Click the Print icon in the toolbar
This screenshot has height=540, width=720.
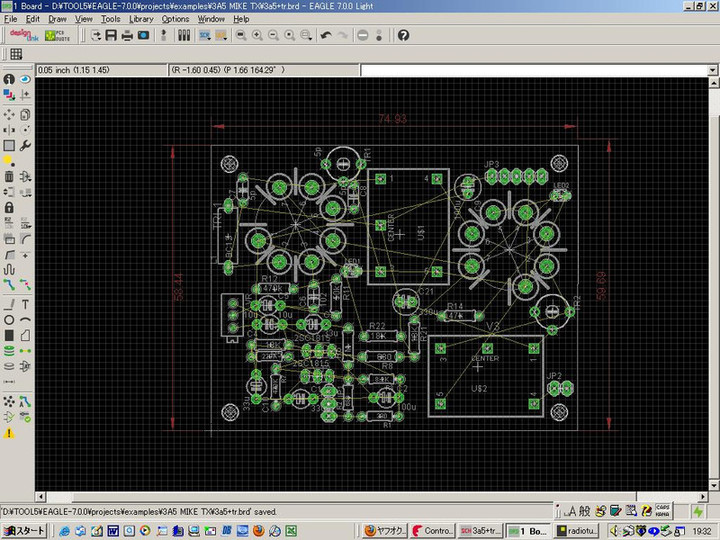tap(127, 35)
